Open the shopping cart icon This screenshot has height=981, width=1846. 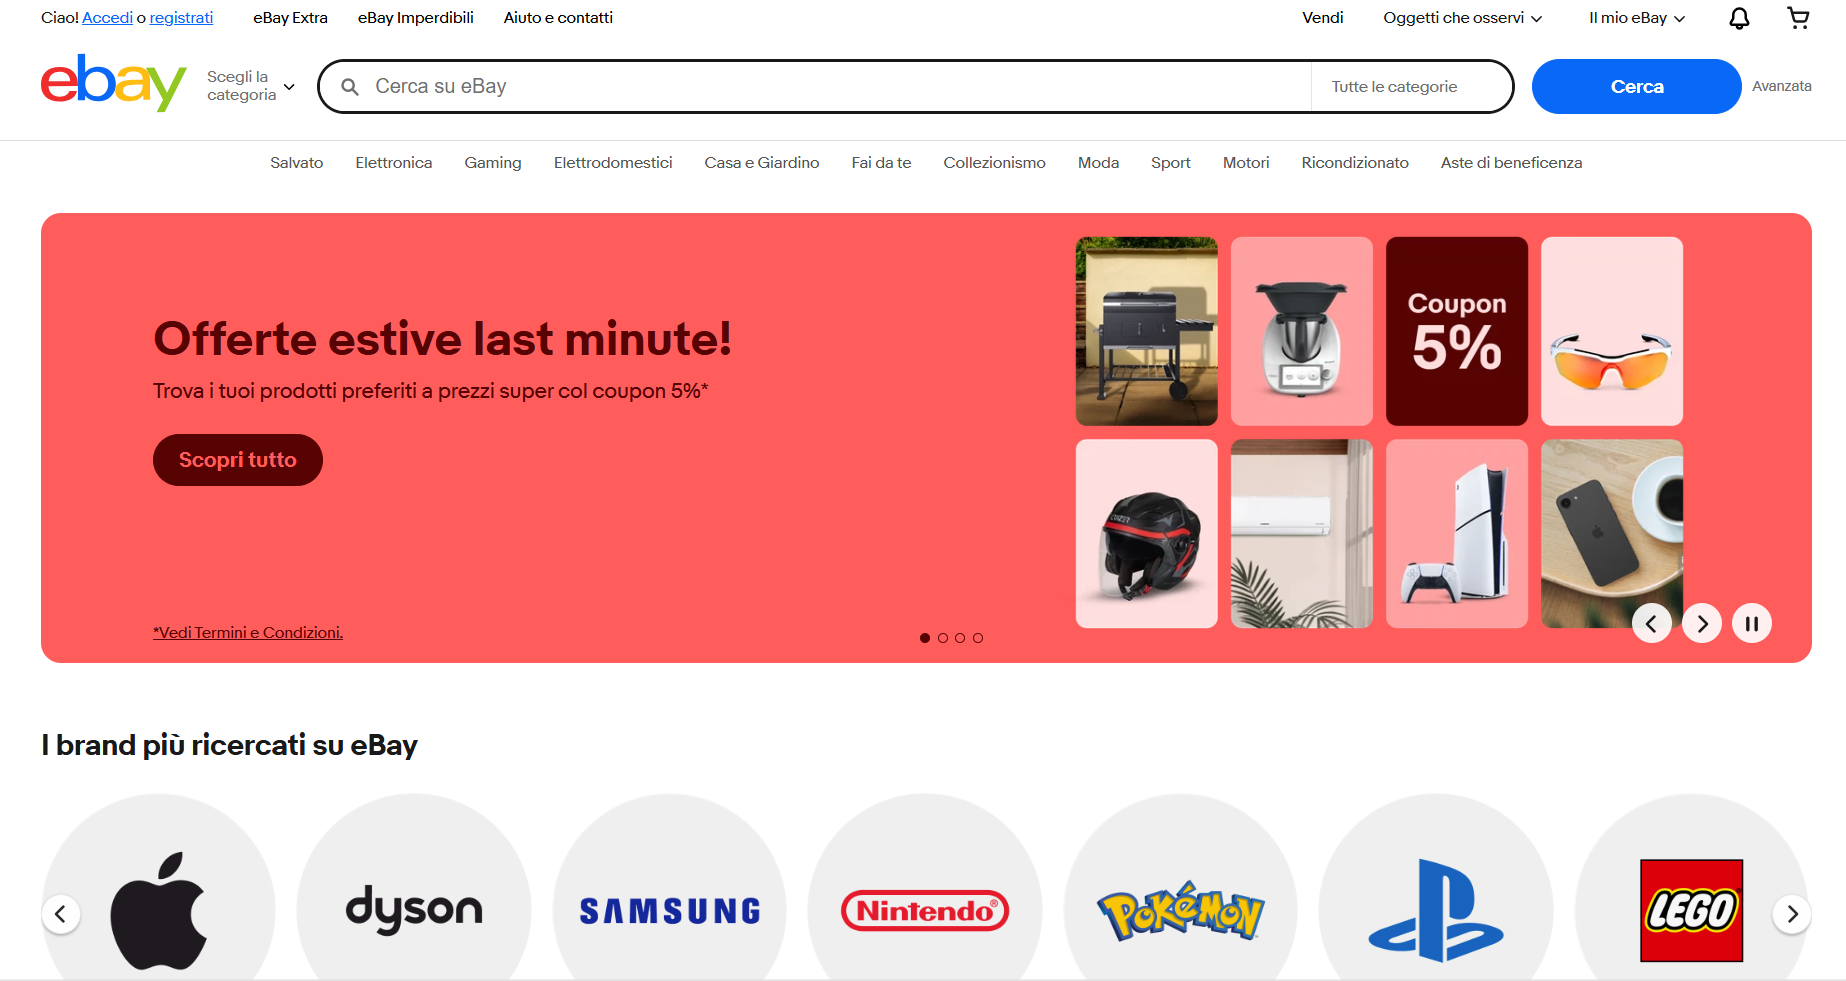[1798, 18]
